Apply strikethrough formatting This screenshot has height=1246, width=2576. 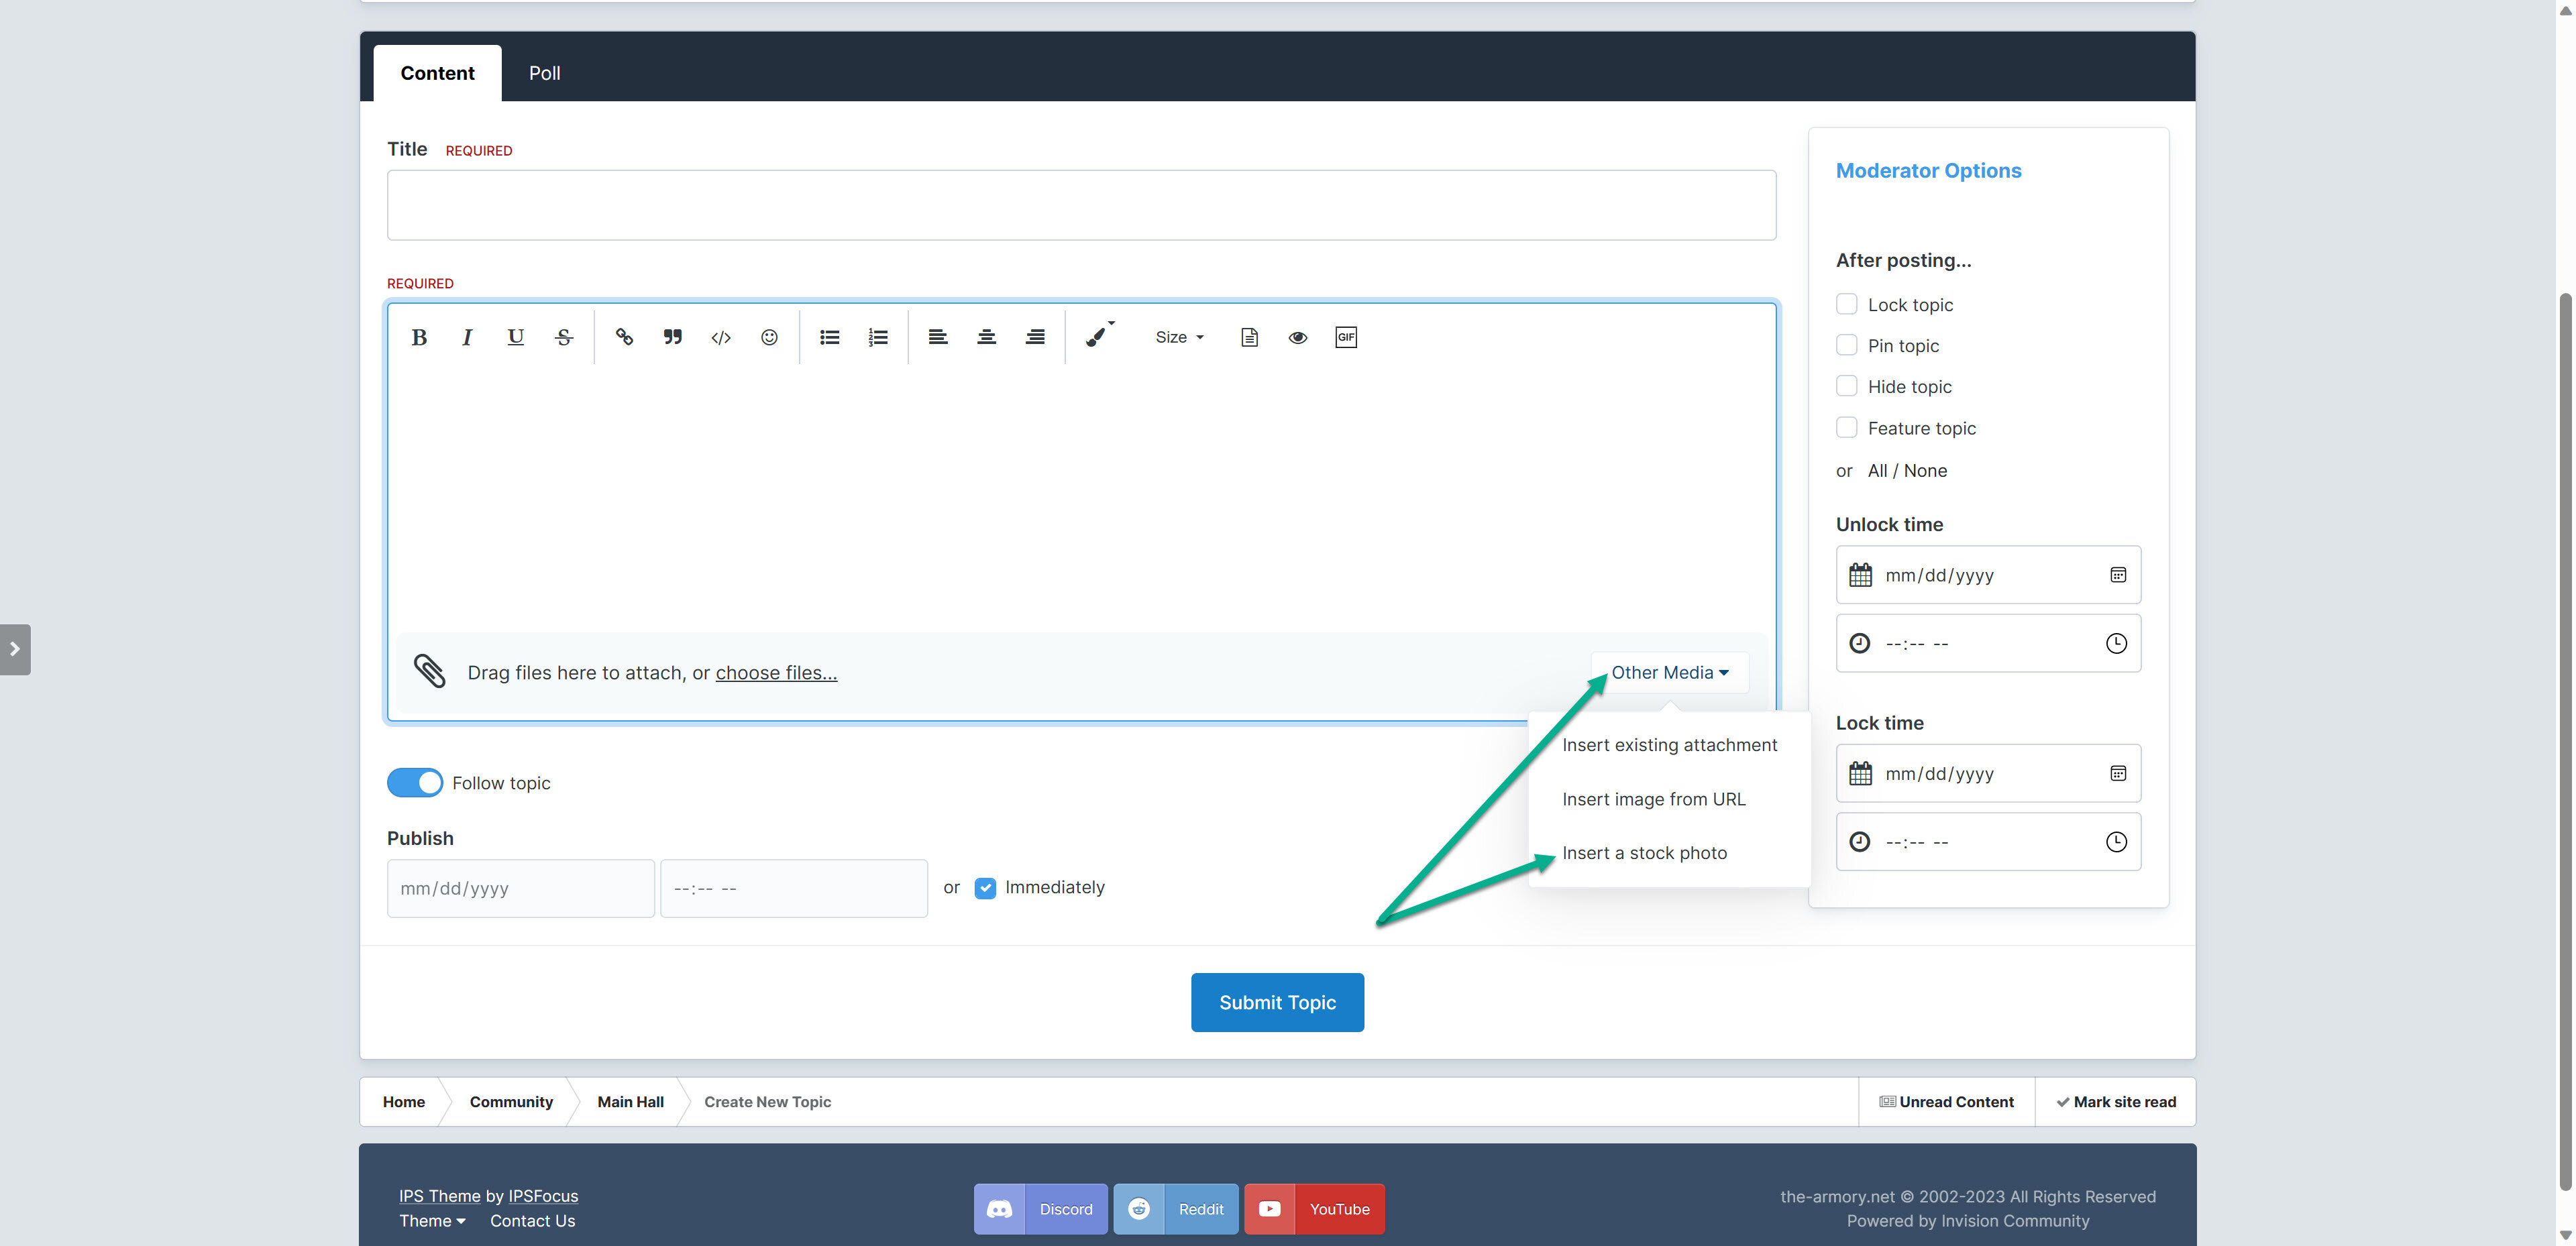point(564,337)
